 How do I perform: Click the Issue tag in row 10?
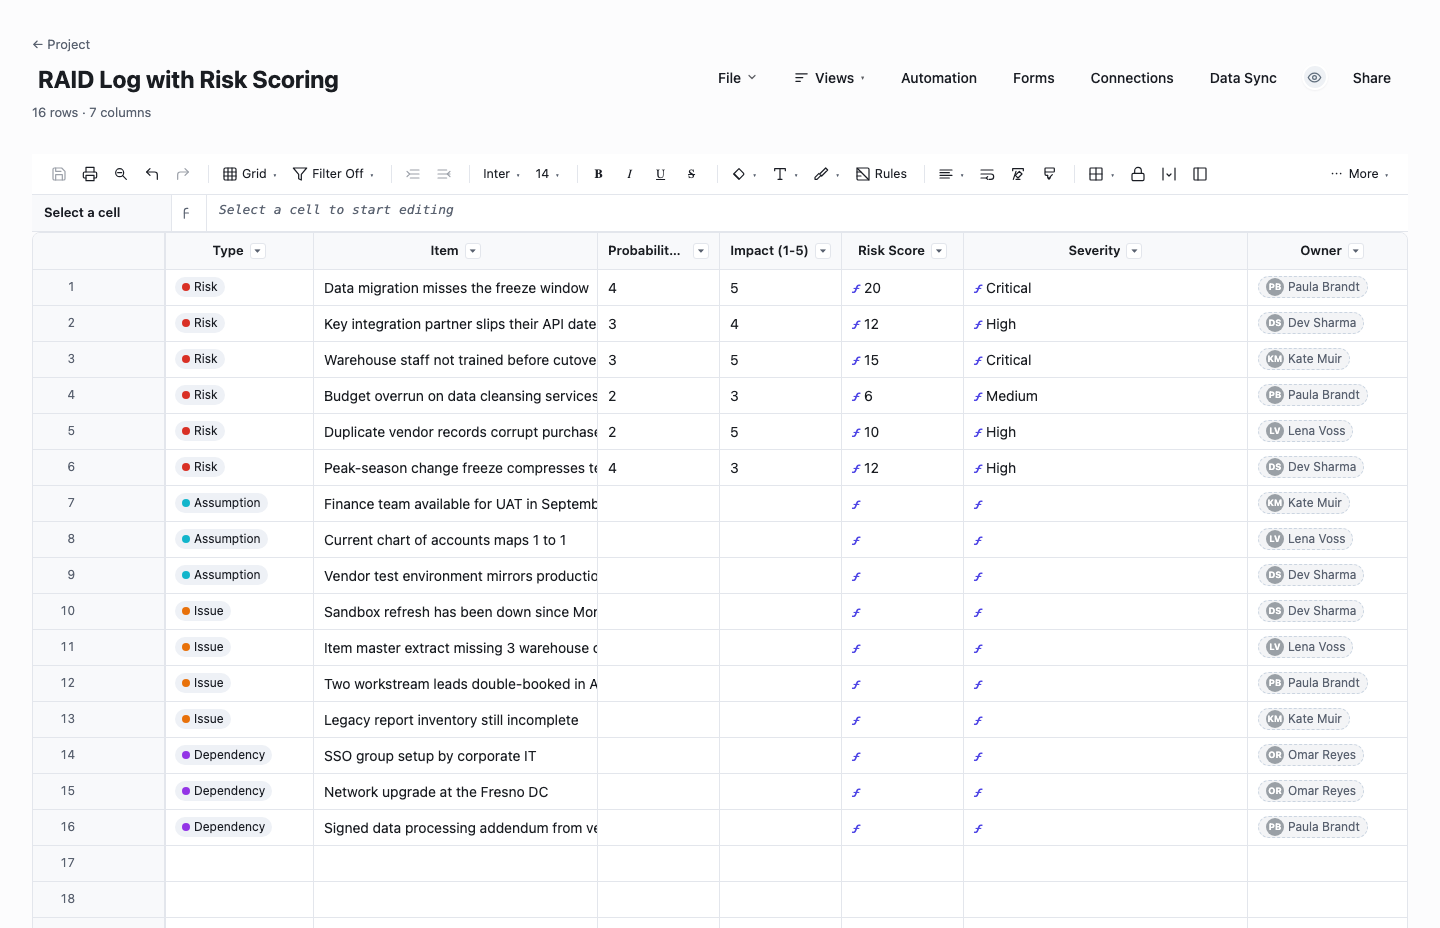click(x=203, y=611)
